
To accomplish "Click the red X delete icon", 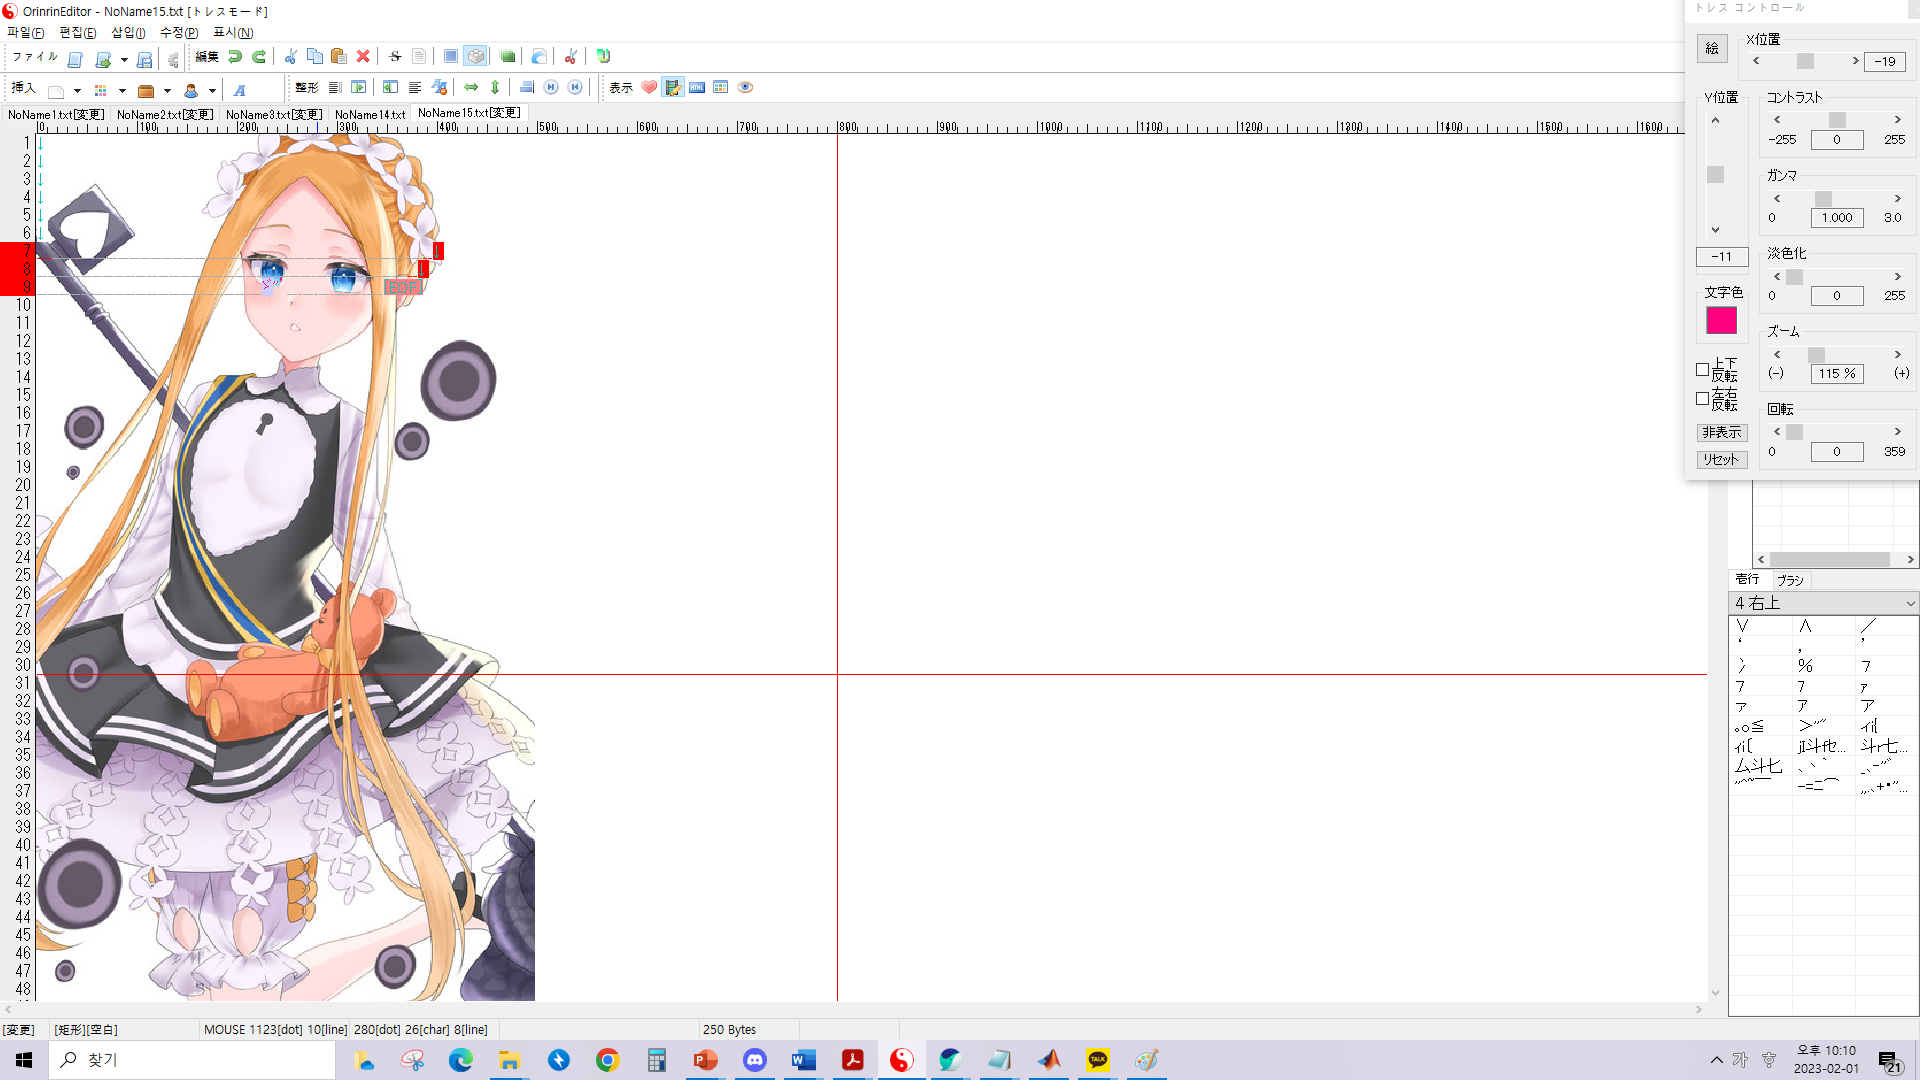I will [363, 57].
